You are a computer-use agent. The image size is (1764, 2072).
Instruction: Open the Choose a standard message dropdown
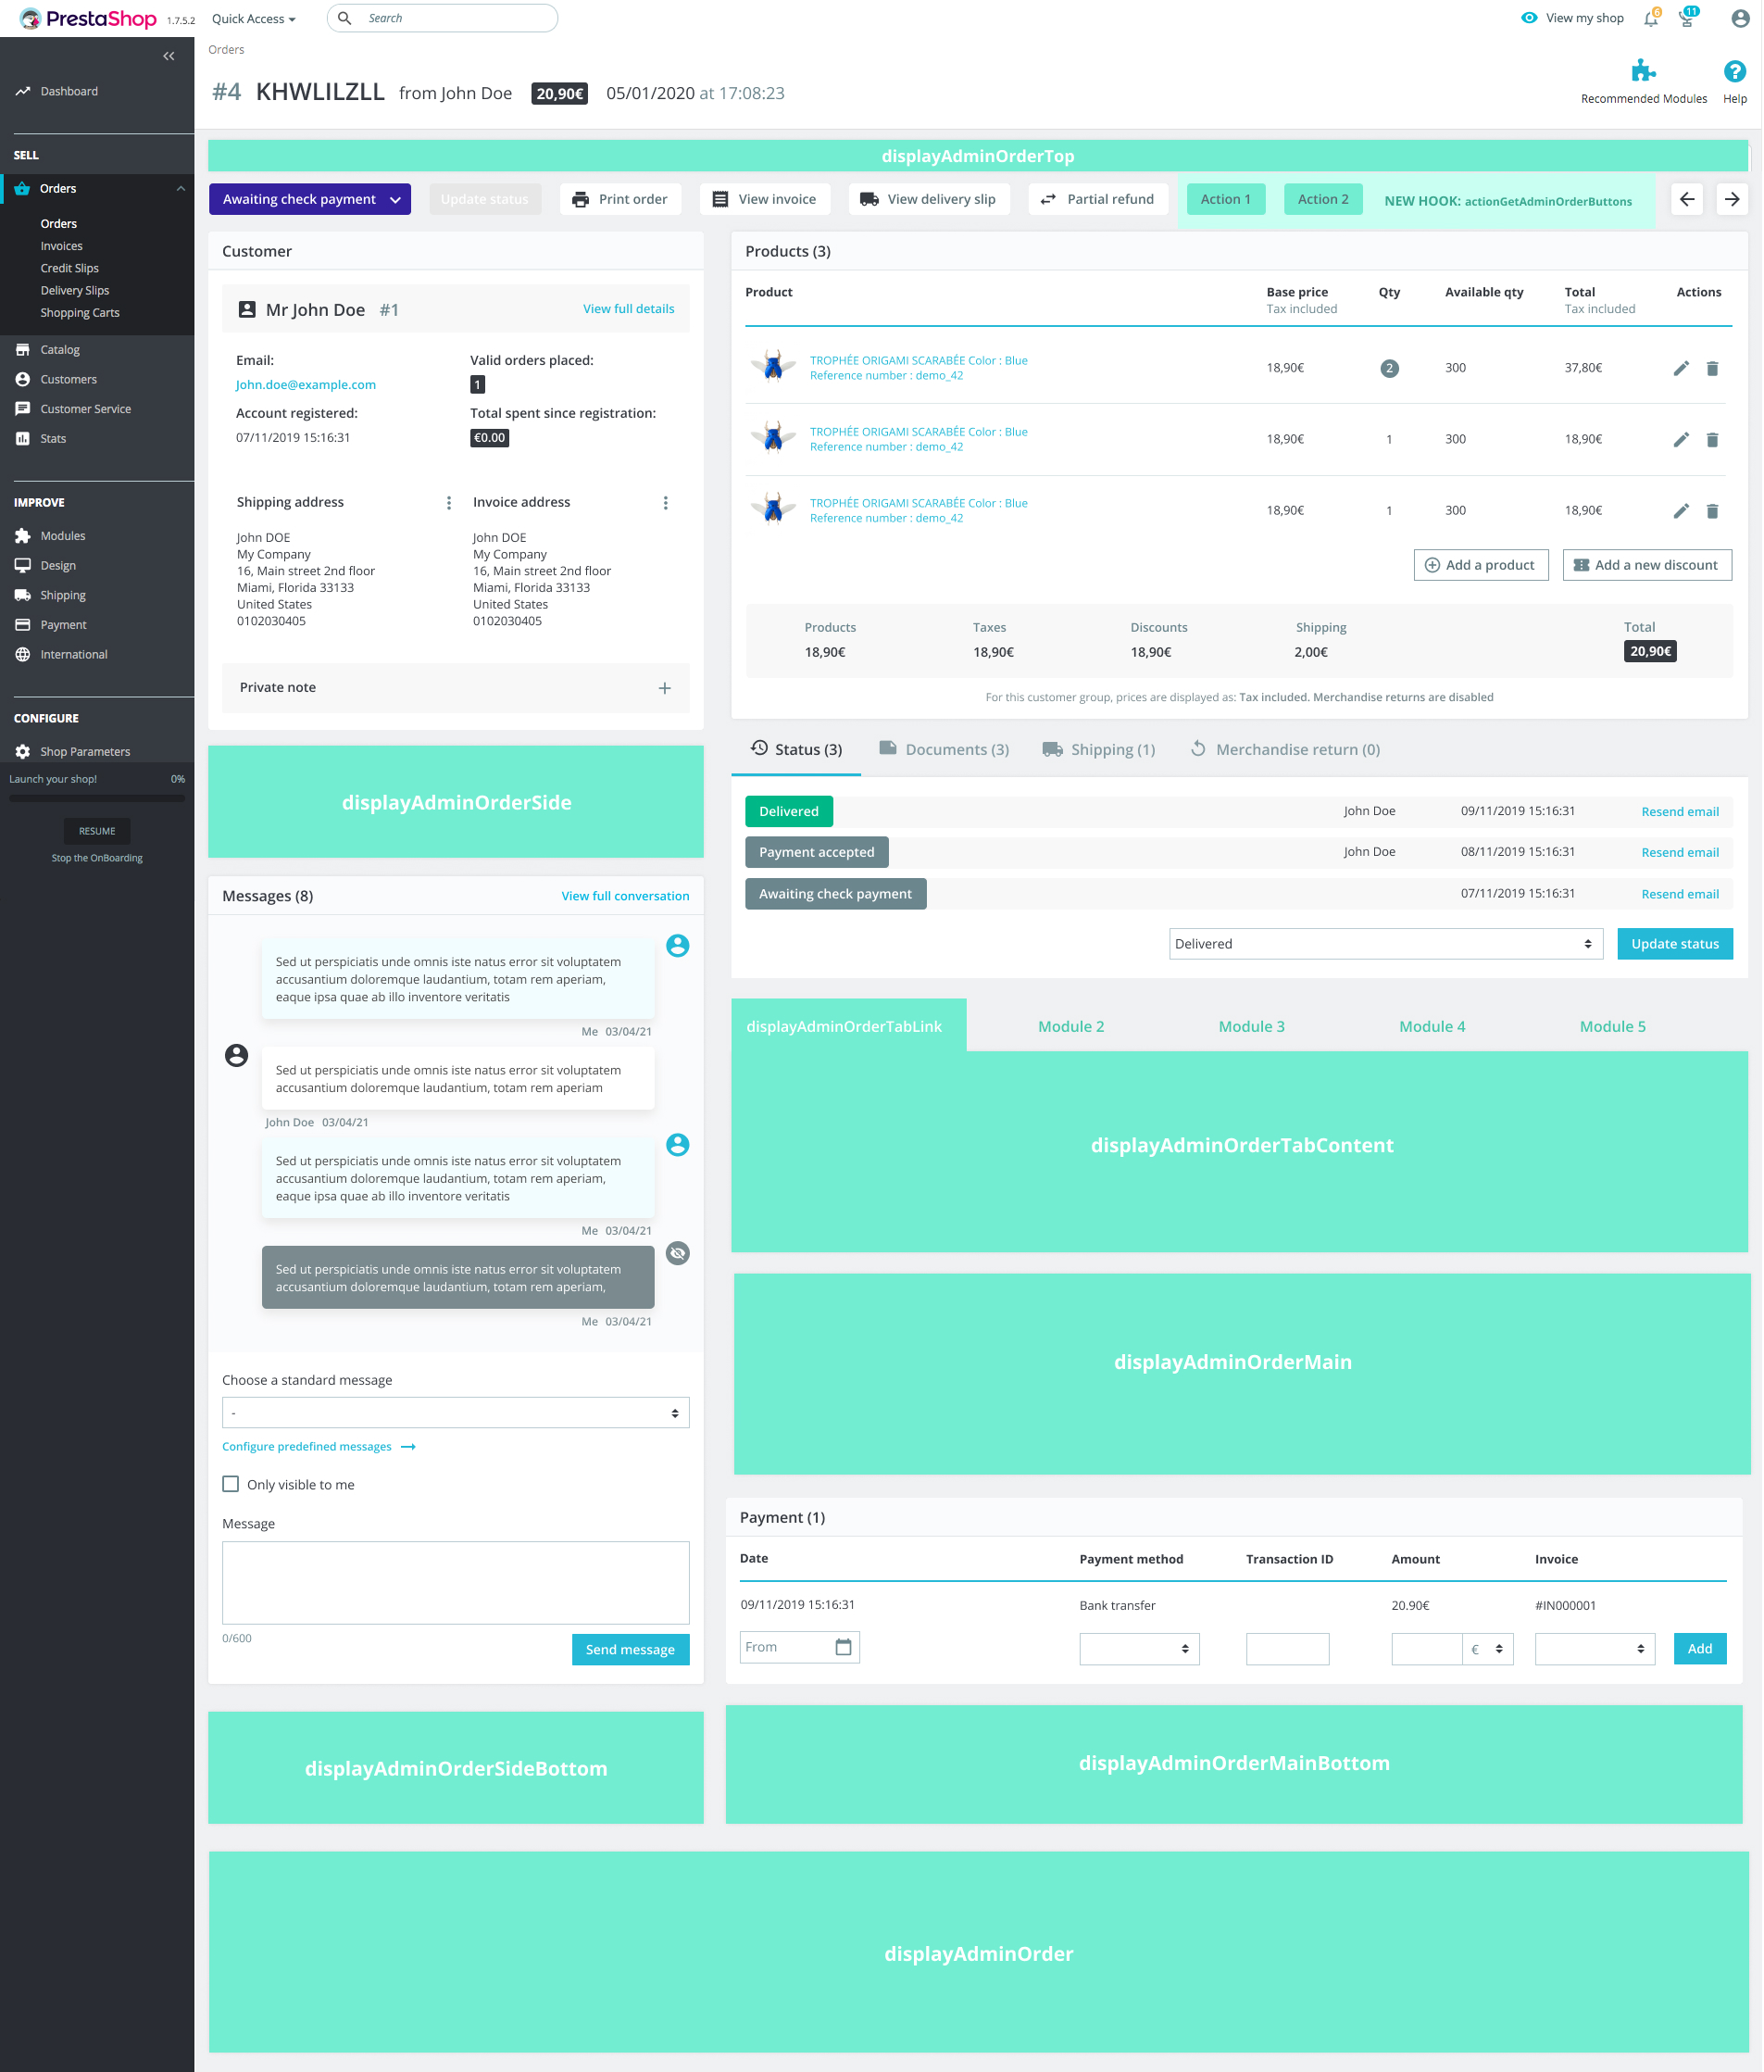pyautogui.click(x=455, y=1413)
